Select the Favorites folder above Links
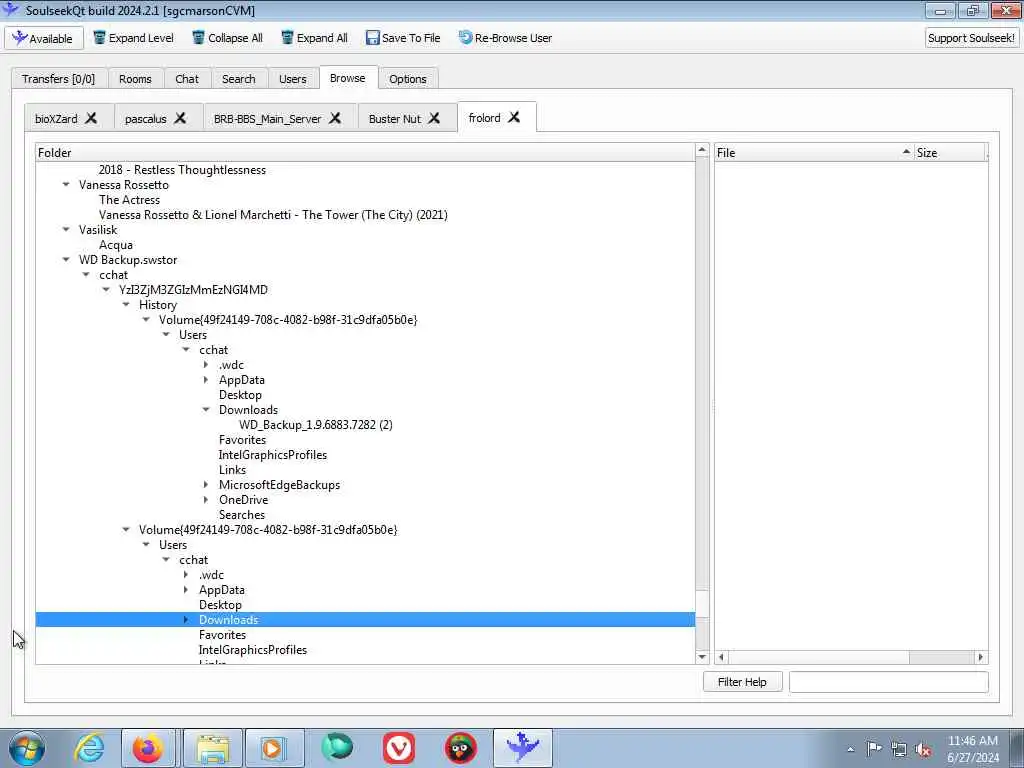This screenshot has width=1024, height=768. (242, 440)
